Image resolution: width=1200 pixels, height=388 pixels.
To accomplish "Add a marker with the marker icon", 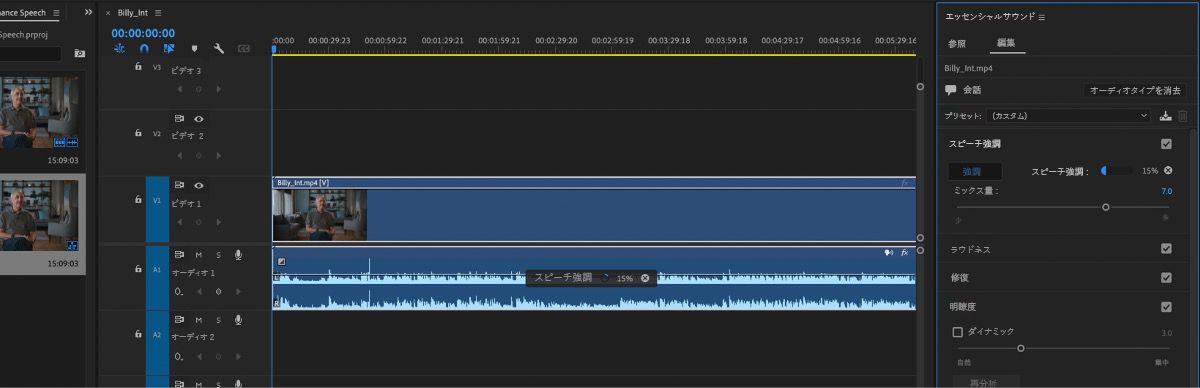I will [194, 48].
